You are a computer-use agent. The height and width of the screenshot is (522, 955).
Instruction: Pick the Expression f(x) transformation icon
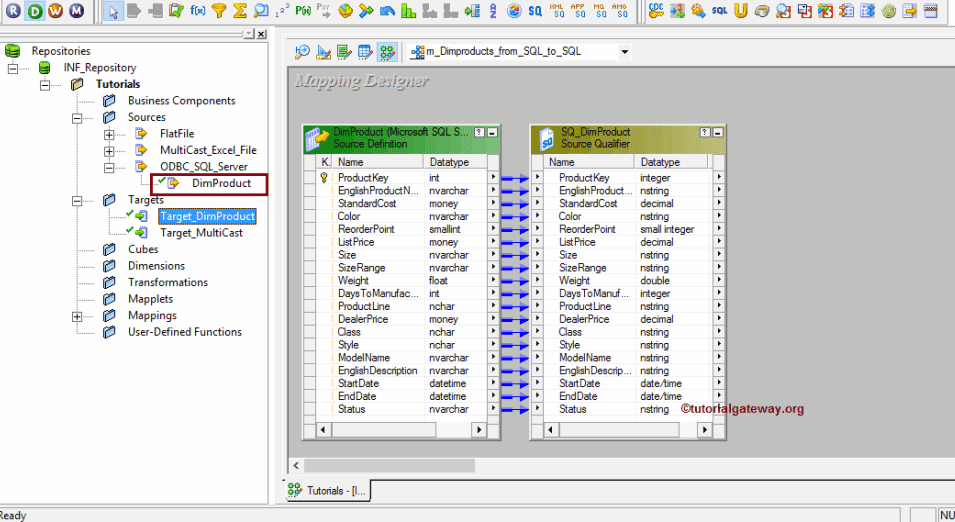[x=198, y=11]
